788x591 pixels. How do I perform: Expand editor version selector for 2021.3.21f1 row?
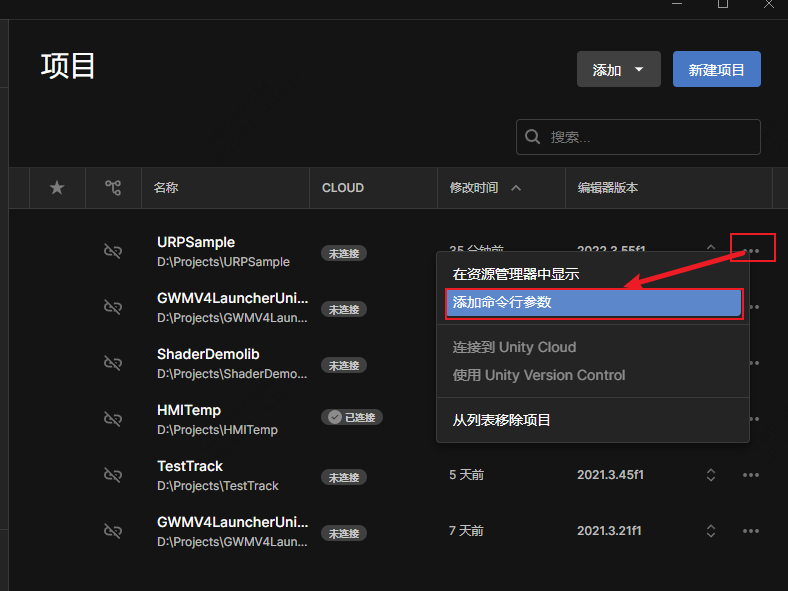point(711,531)
